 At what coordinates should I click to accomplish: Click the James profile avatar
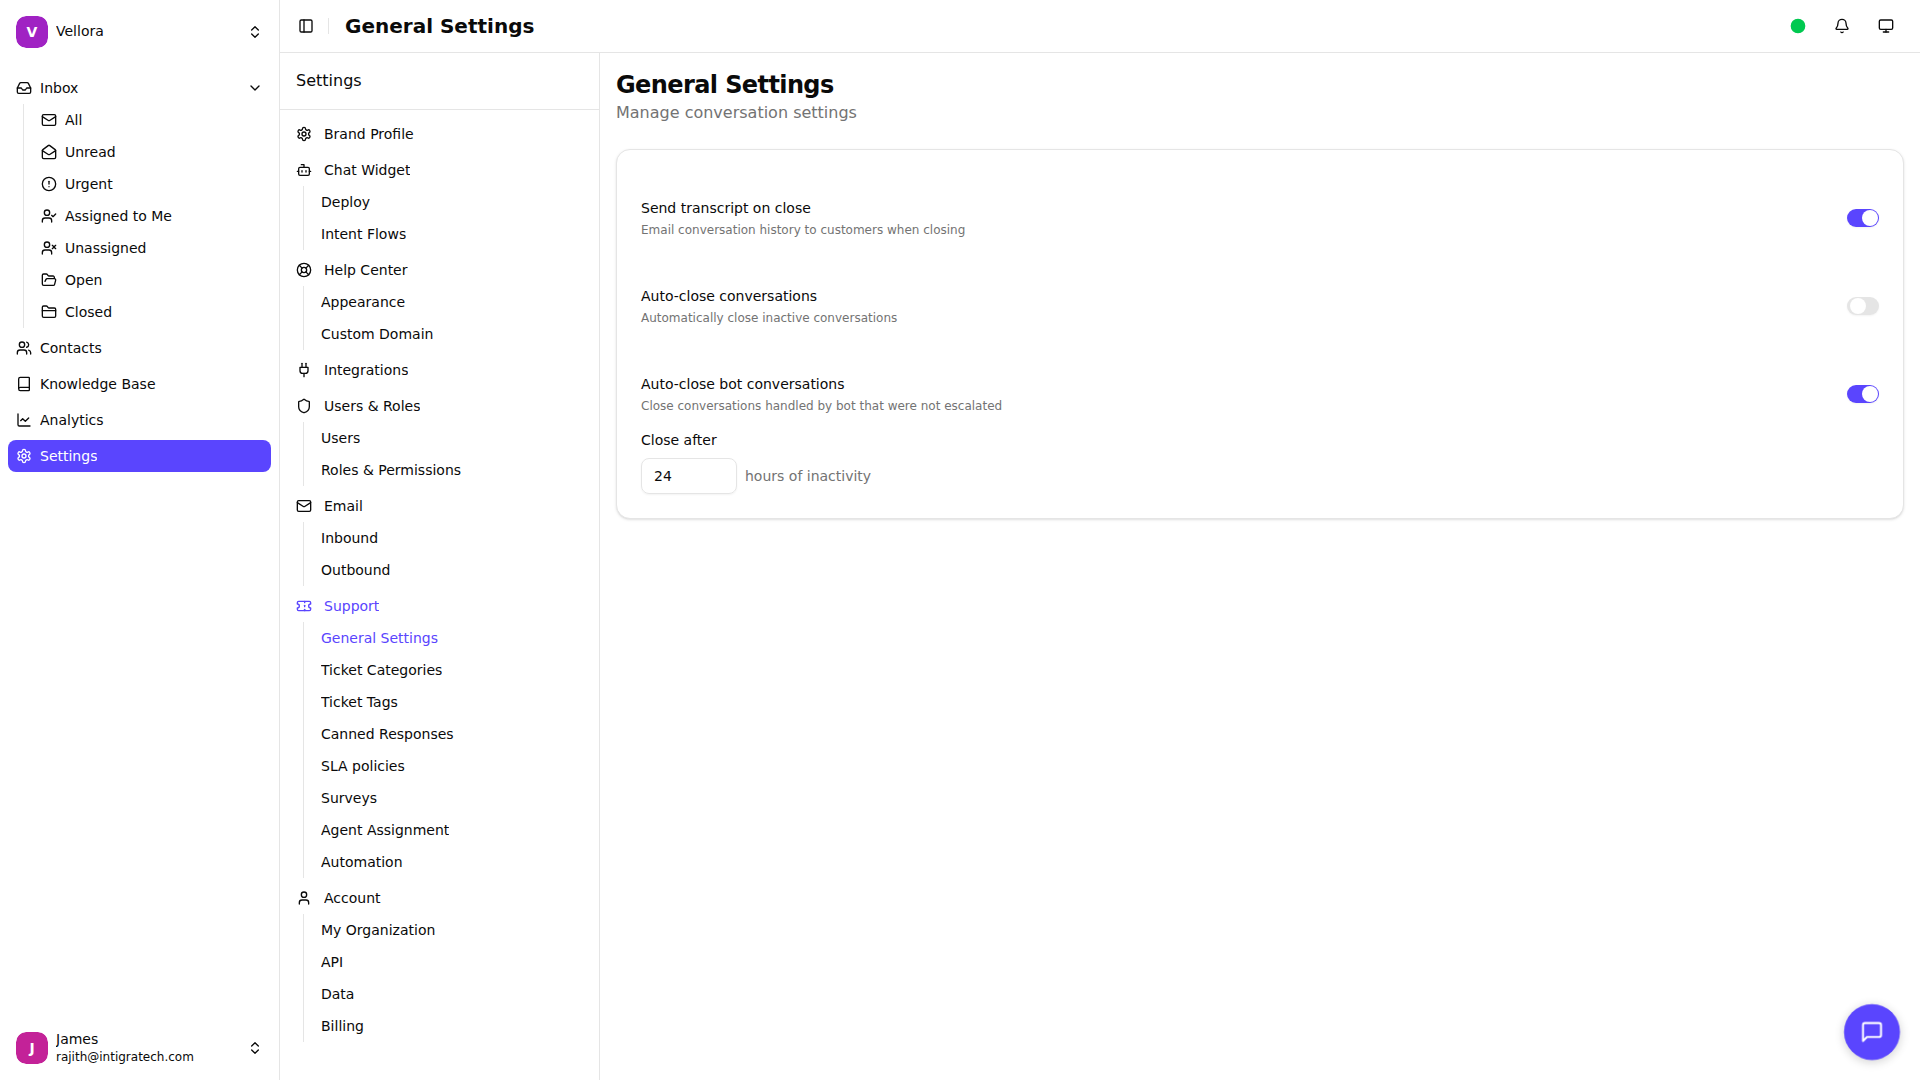coord(32,1048)
